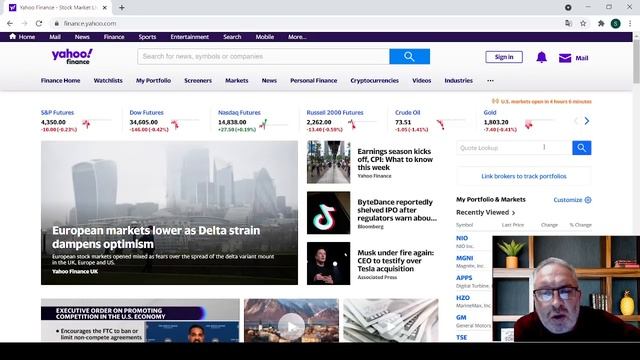Open the NIO symbol in Recently Viewed
The width and height of the screenshot is (640, 360).
(462, 238)
